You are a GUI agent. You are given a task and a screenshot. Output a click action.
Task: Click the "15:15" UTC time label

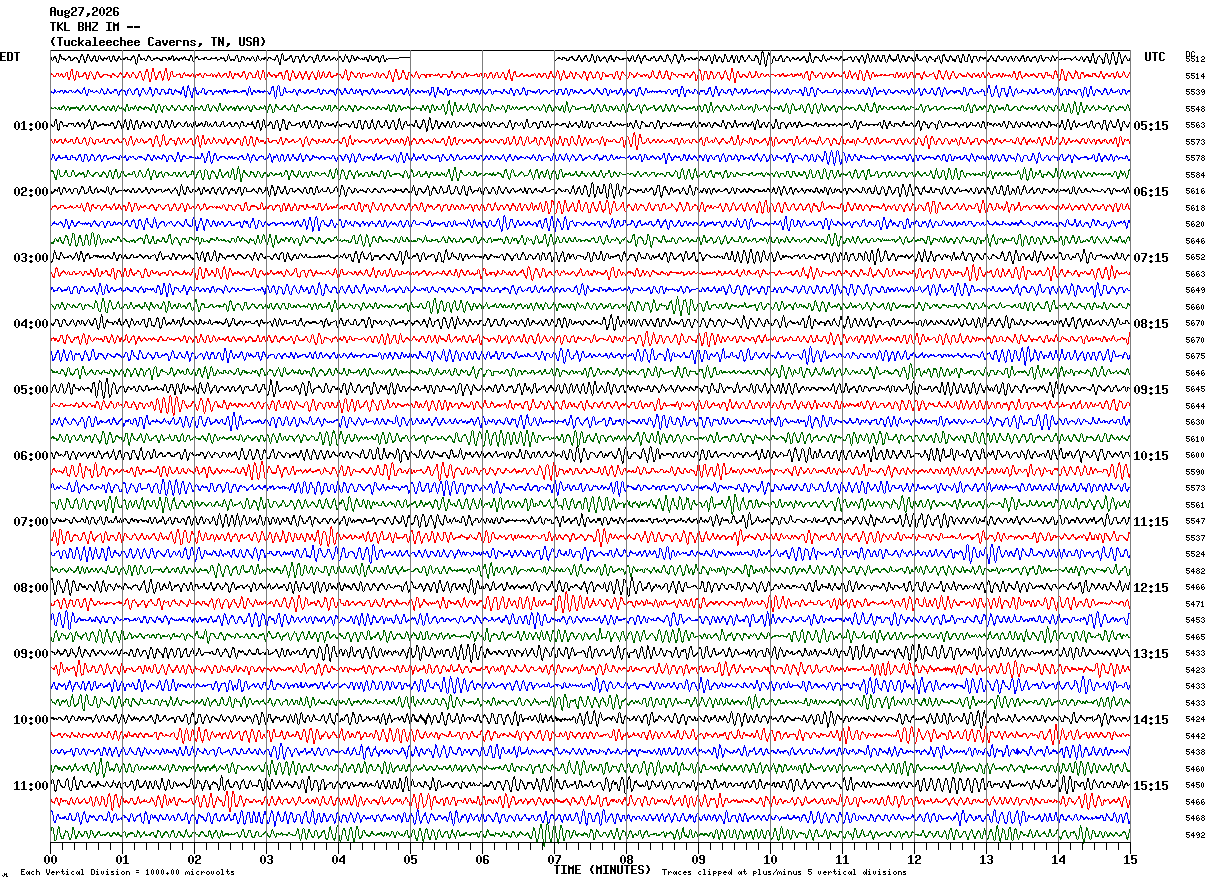(x=1151, y=786)
